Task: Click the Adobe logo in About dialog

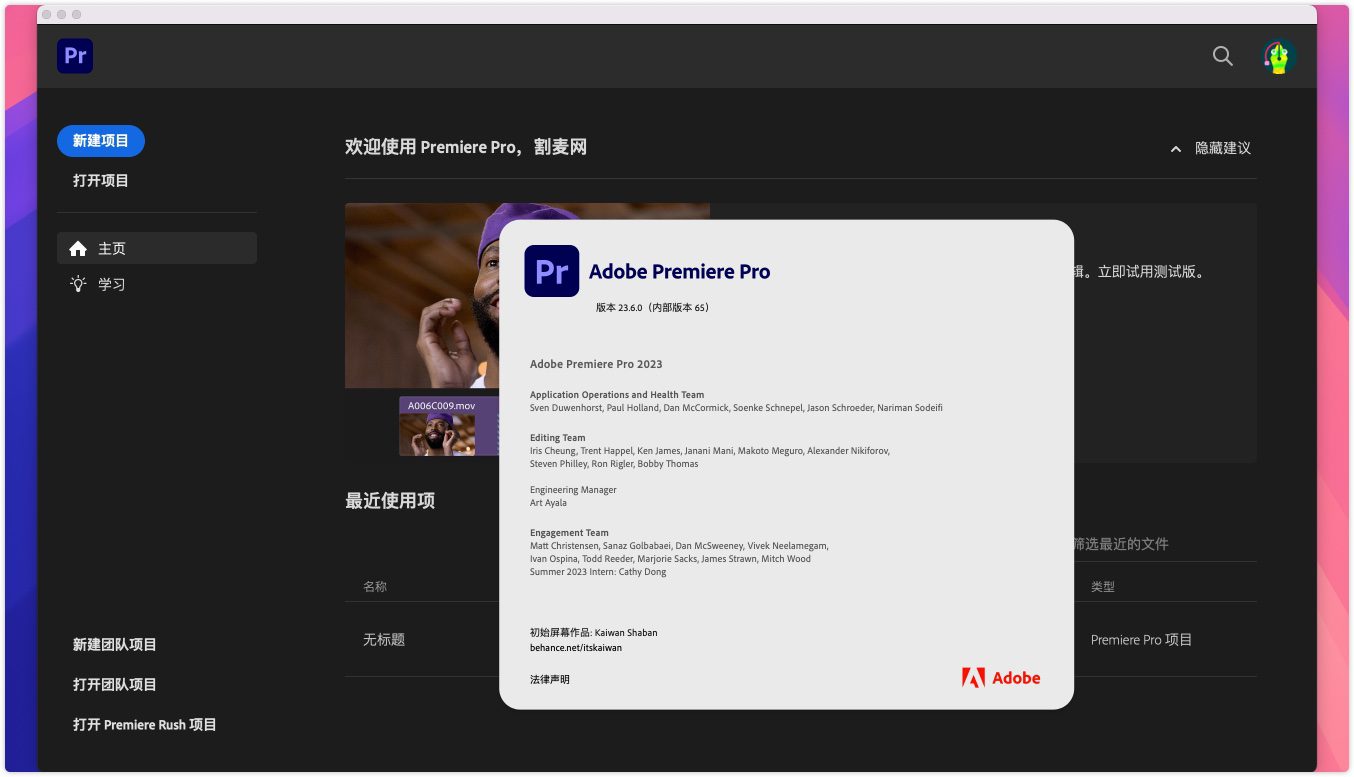Action: coord(1001,678)
